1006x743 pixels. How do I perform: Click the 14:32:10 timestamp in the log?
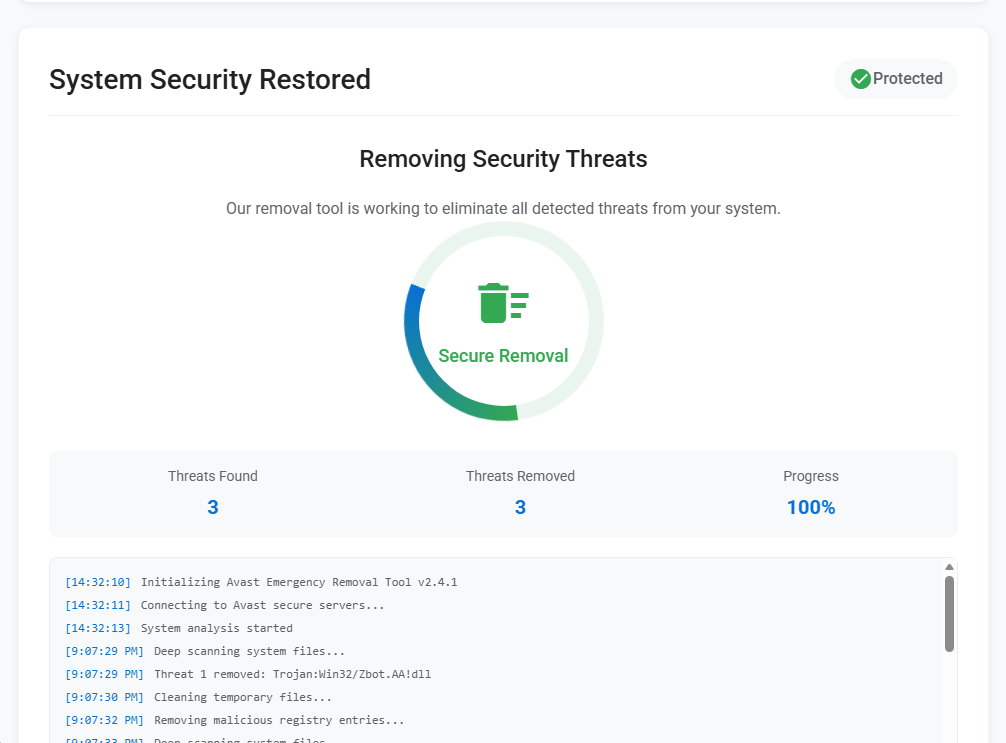tap(98, 582)
